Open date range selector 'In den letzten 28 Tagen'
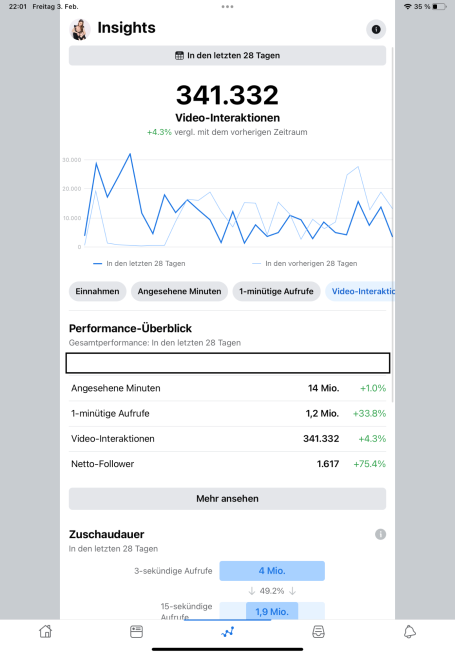This screenshot has height=655, width=455. tap(227, 56)
